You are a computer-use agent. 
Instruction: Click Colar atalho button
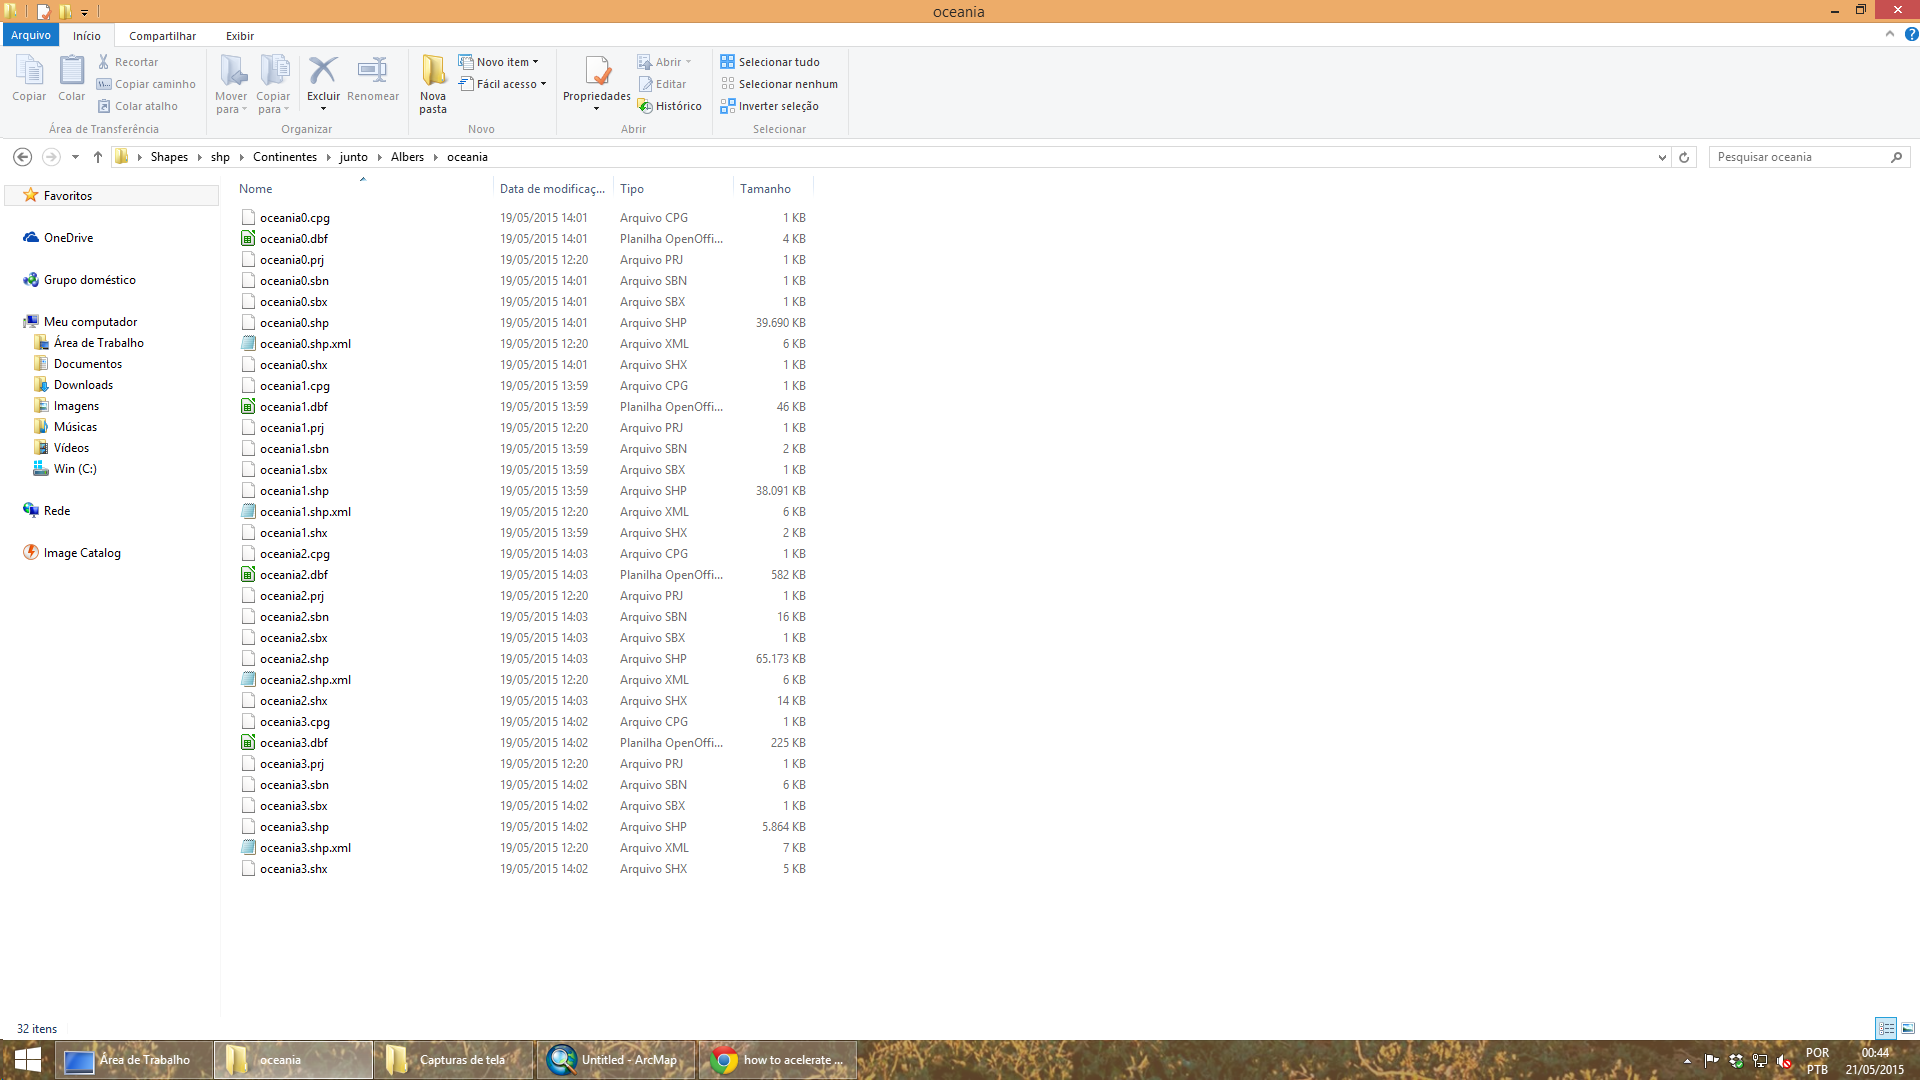click(138, 106)
